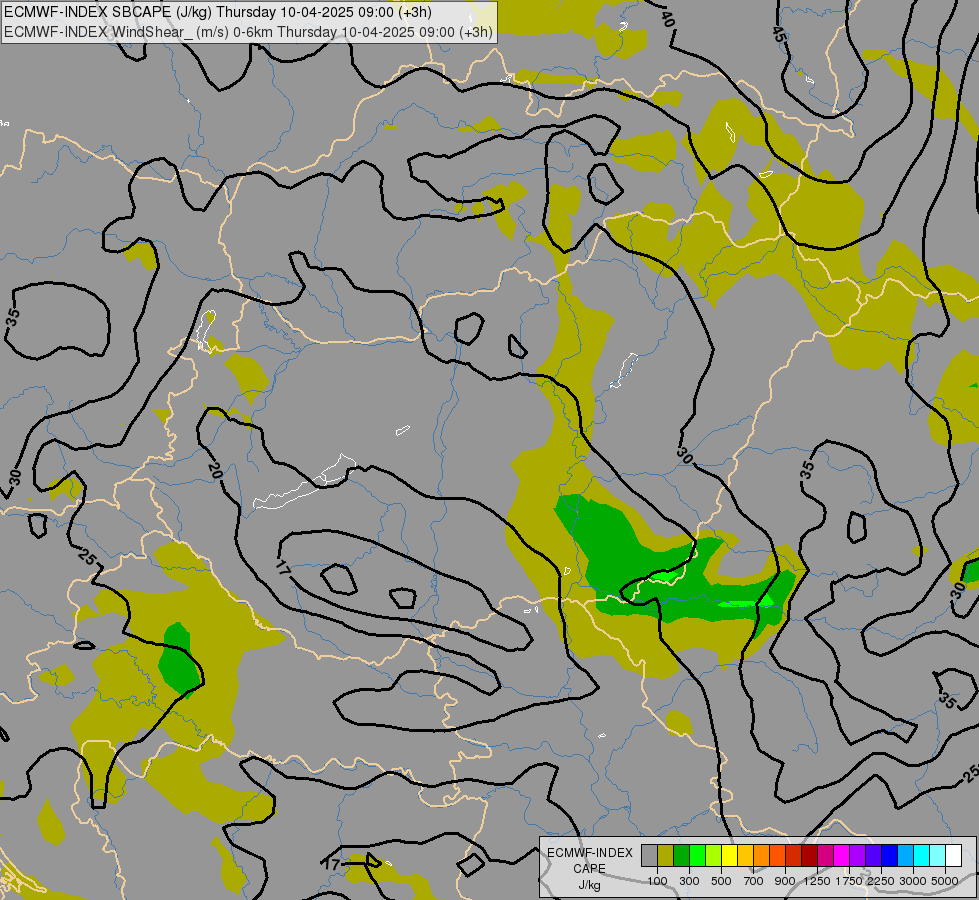979x900 pixels.
Task: Click the 1250 legend value
Action: tap(817, 881)
